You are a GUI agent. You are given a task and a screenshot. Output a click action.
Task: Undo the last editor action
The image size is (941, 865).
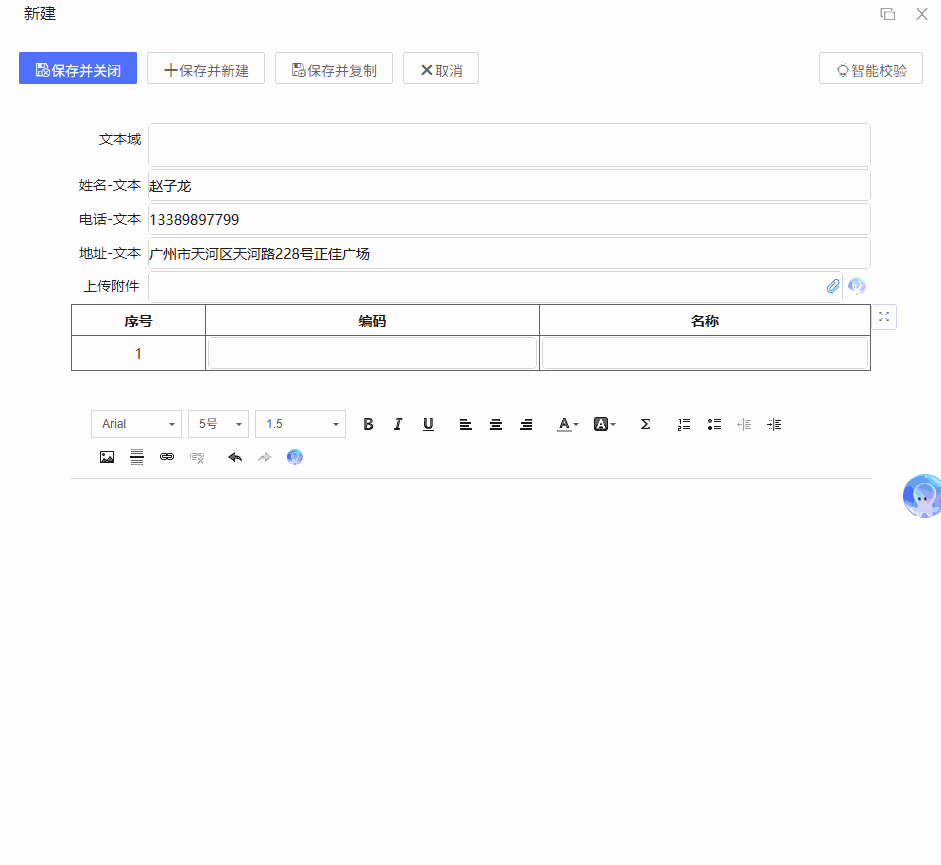[235, 457]
